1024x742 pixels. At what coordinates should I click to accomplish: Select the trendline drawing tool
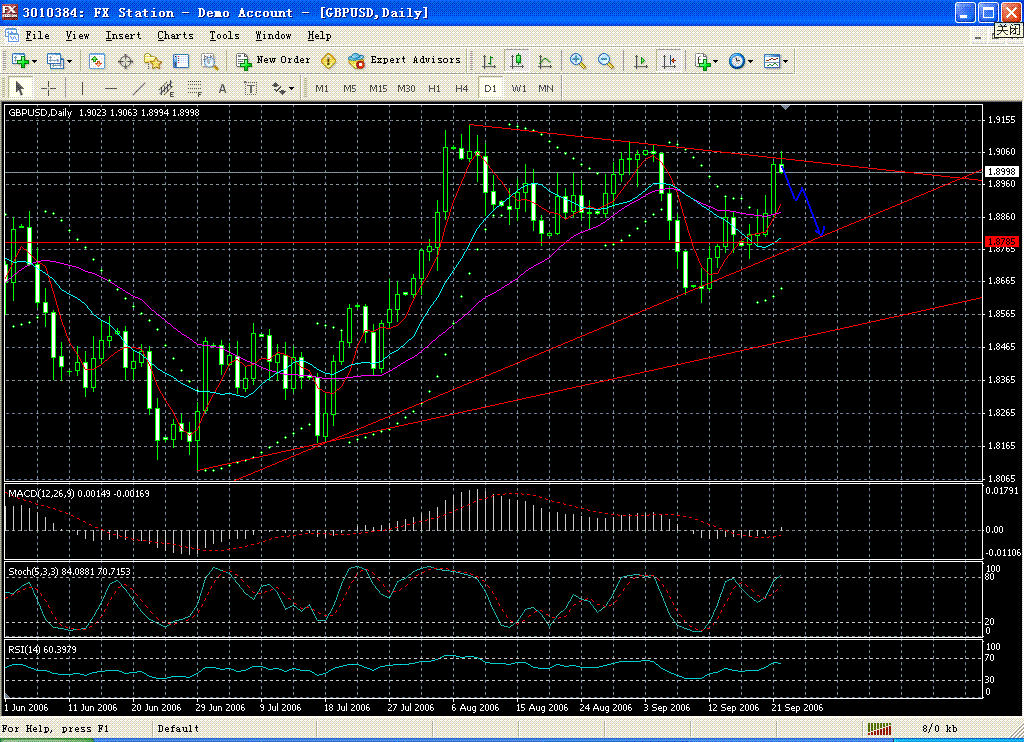click(139, 88)
